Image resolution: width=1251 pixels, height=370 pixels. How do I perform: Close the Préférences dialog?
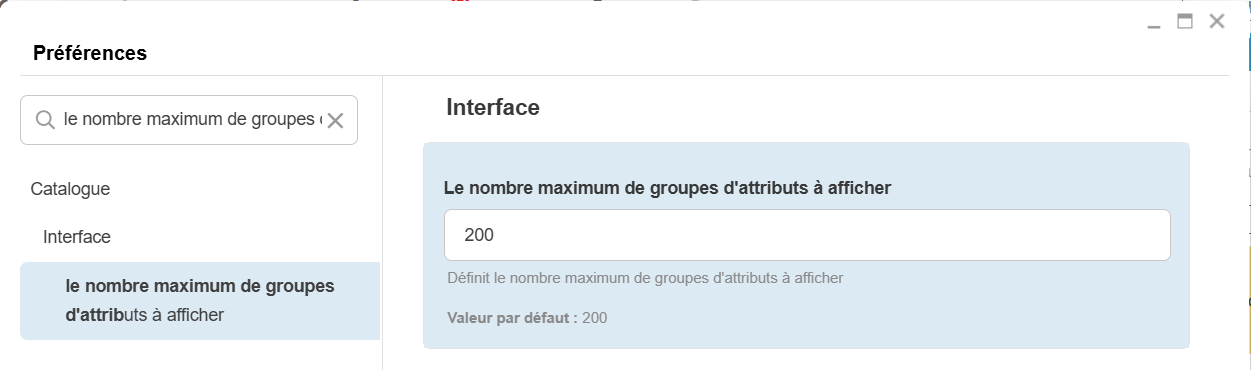click(1217, 21)
